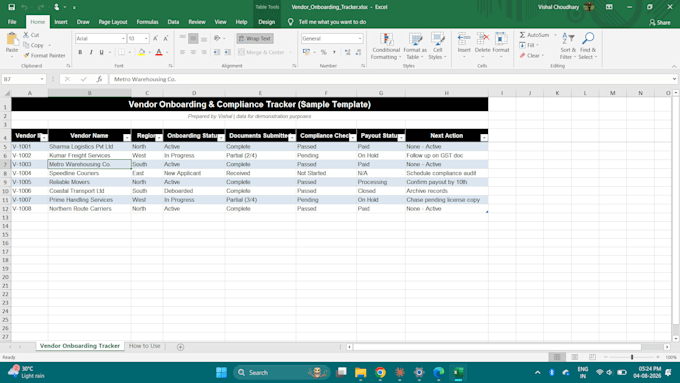This screenshot has width=680, height=383.
Task: Toggle Italic formatting
Action: (91, 52)
